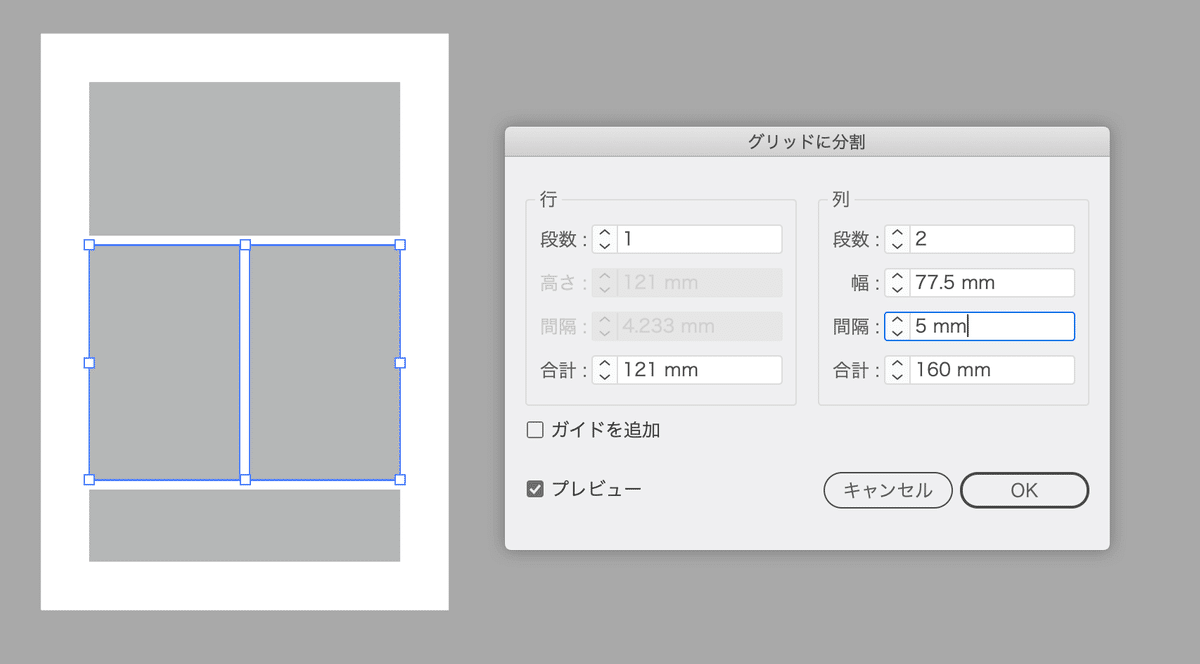Click the right-middle selection handle

point(400,362)
